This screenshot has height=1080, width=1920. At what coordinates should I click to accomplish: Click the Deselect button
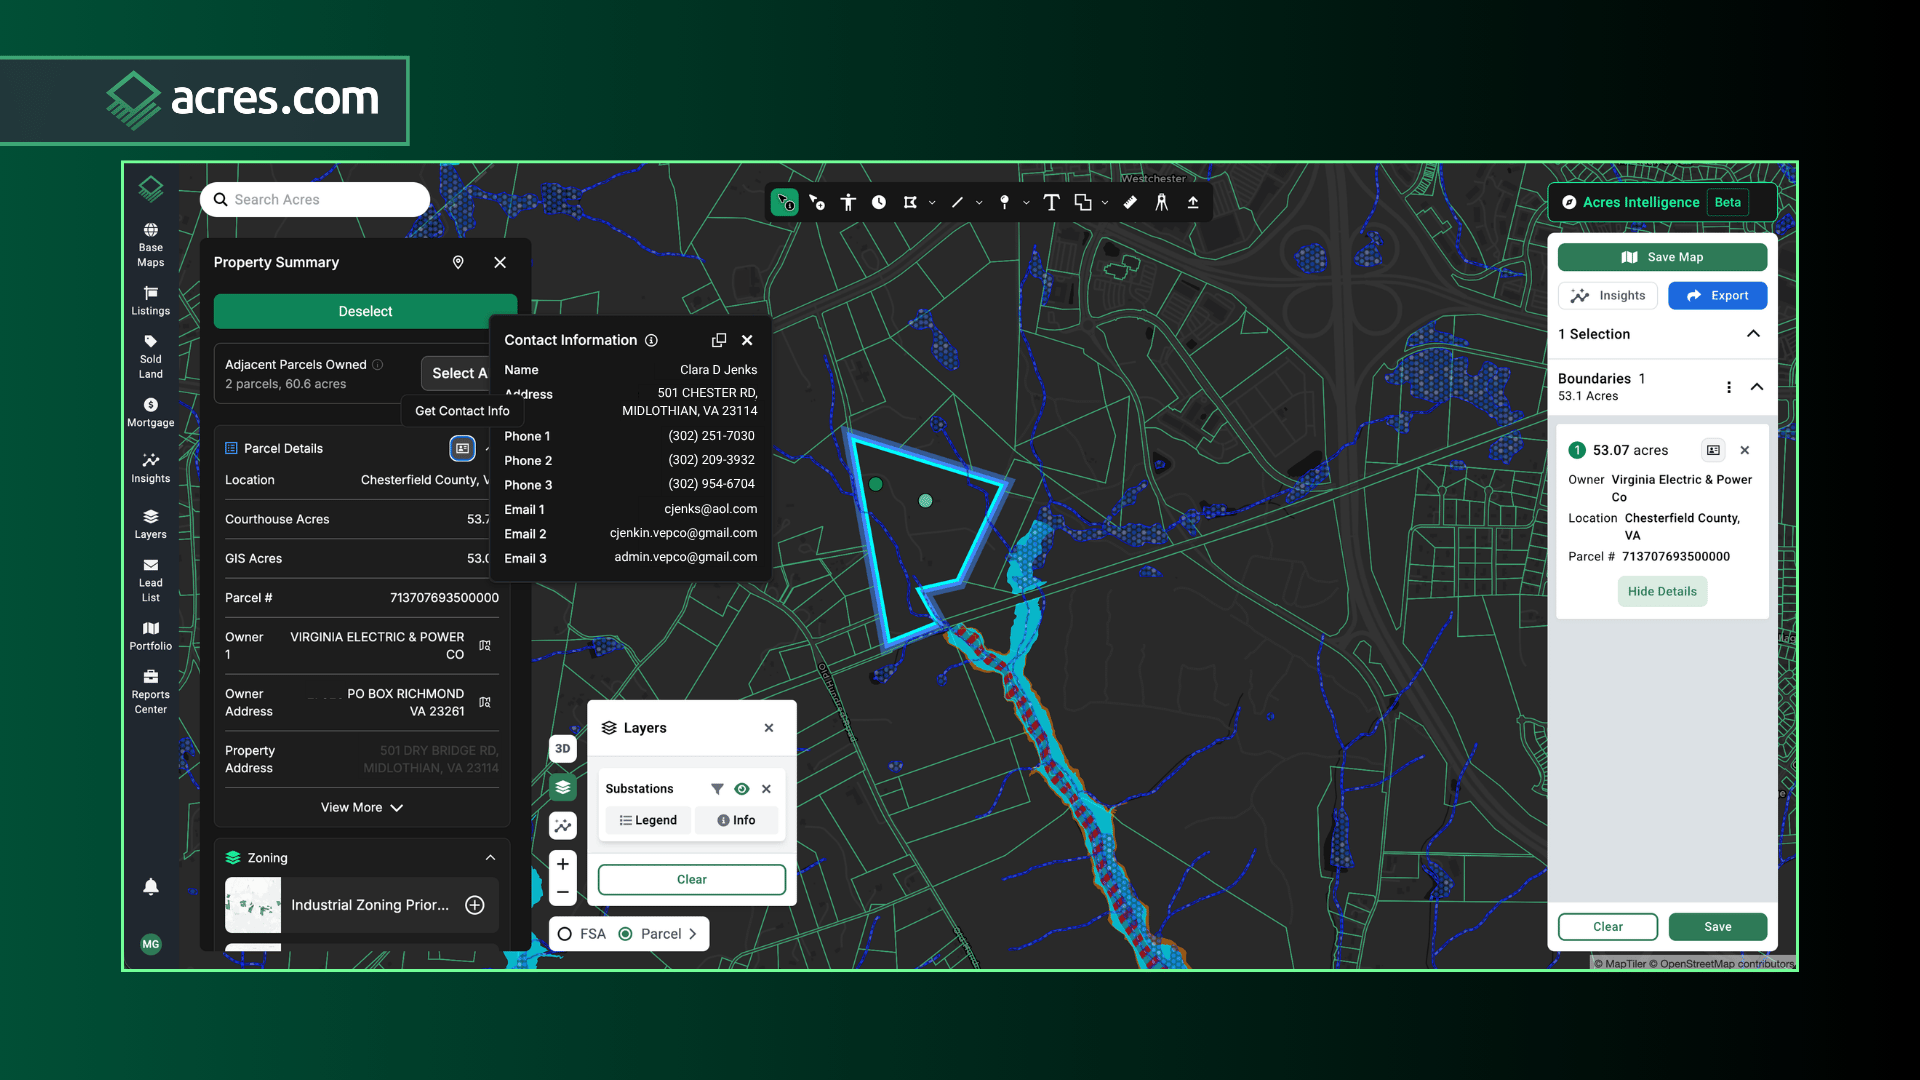pos(365,311)
